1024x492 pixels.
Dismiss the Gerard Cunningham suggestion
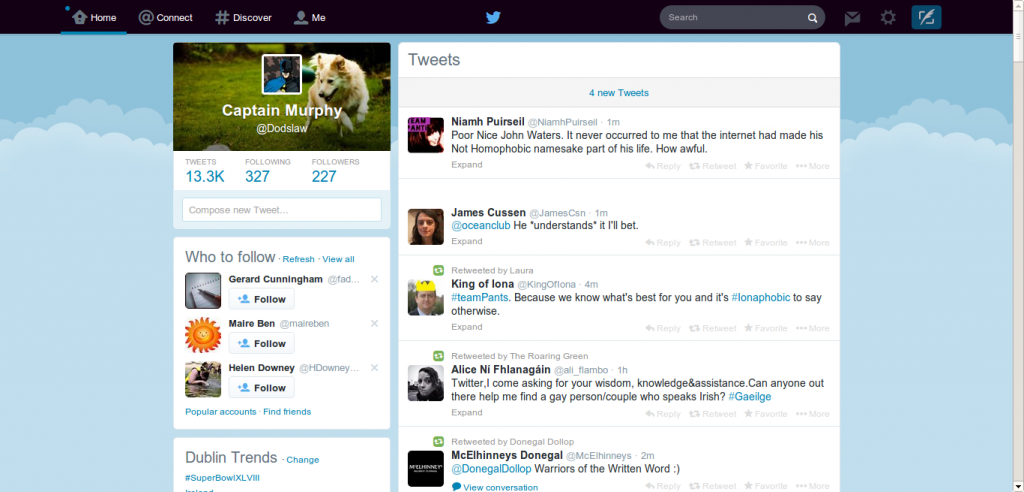(374, 279)
